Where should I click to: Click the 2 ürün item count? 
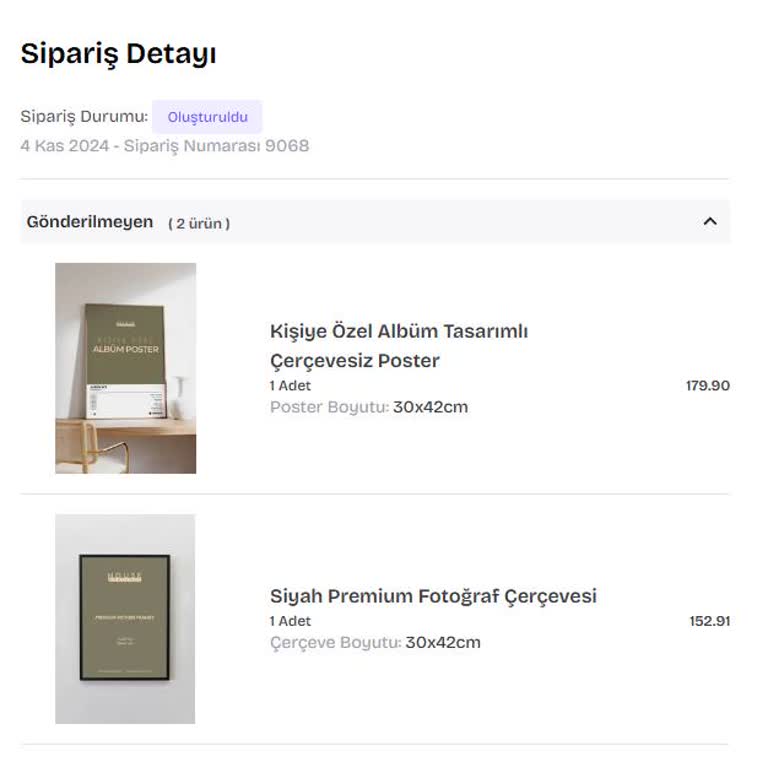coord(199,223)
